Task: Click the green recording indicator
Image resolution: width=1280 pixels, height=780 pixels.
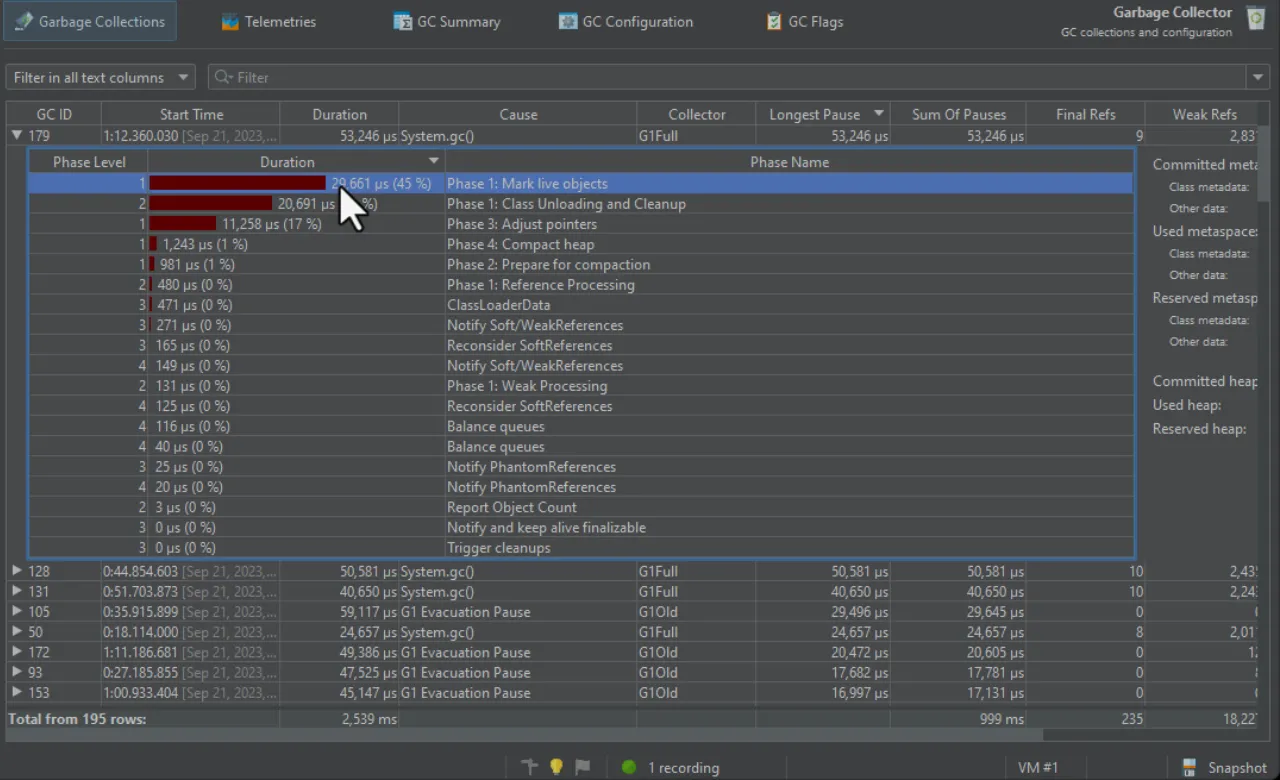Action: click(628, 767)
